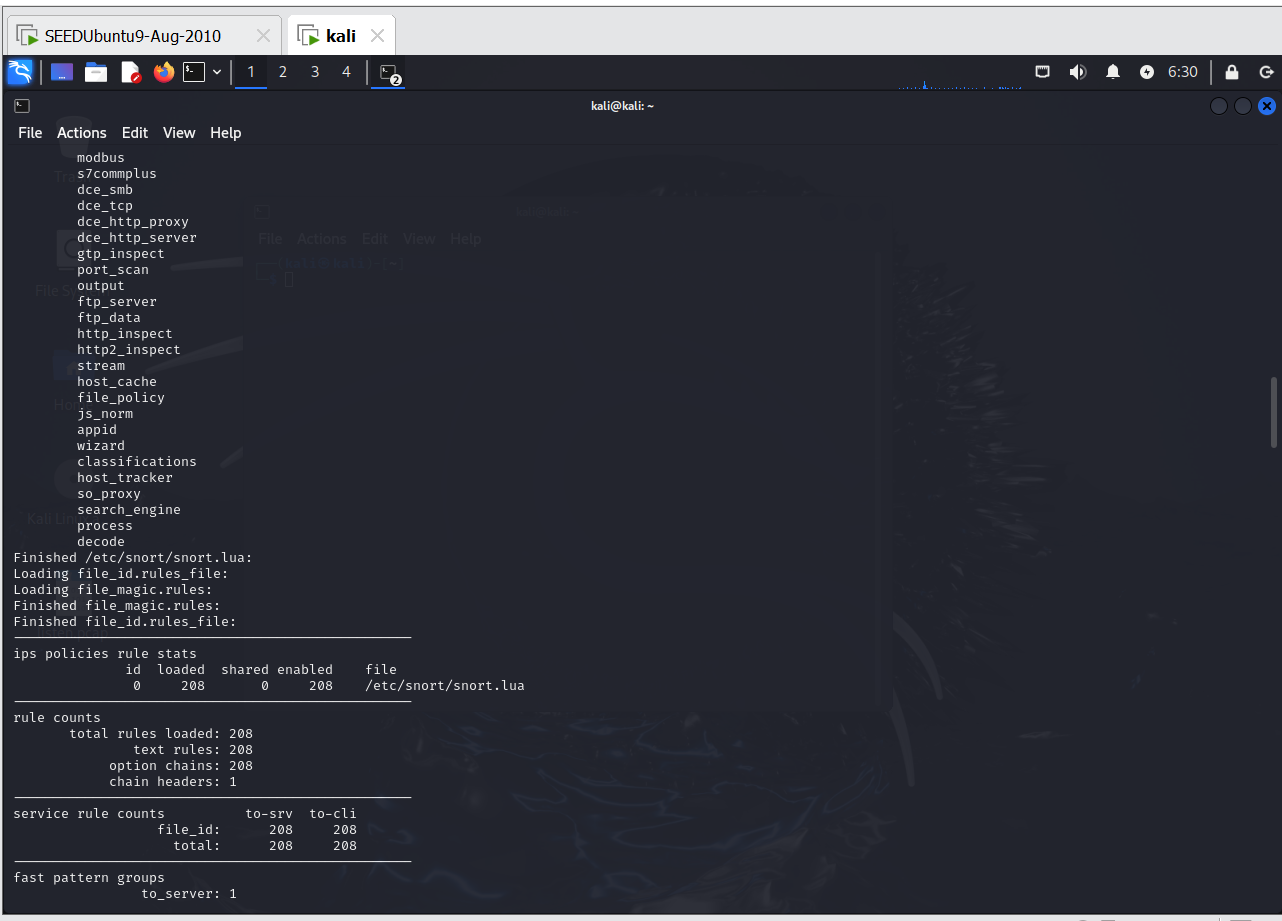Open the notifications bell icon
Image resolution: width=1282 pixels, height=921 pixels.
click(1113, 72)
